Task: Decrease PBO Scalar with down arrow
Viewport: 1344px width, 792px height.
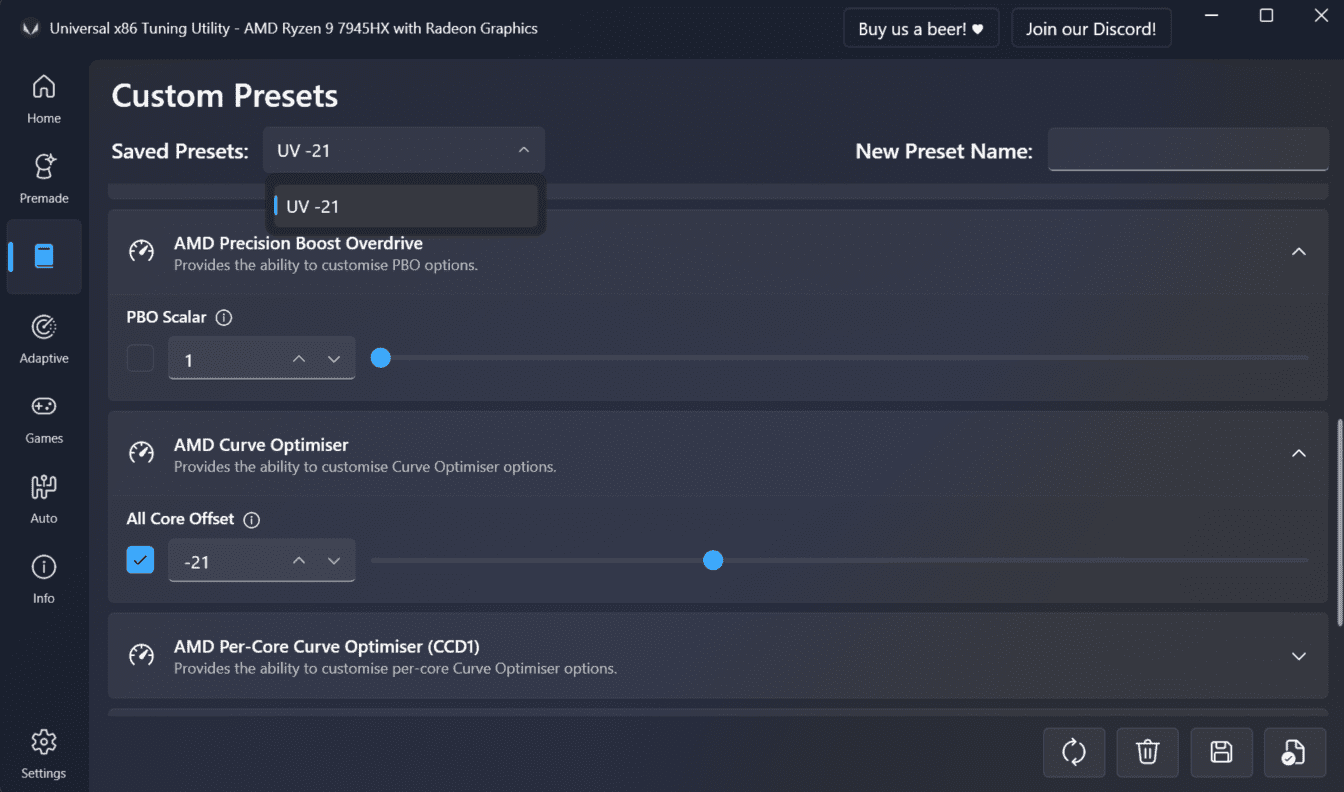Action: coord(335,359)
